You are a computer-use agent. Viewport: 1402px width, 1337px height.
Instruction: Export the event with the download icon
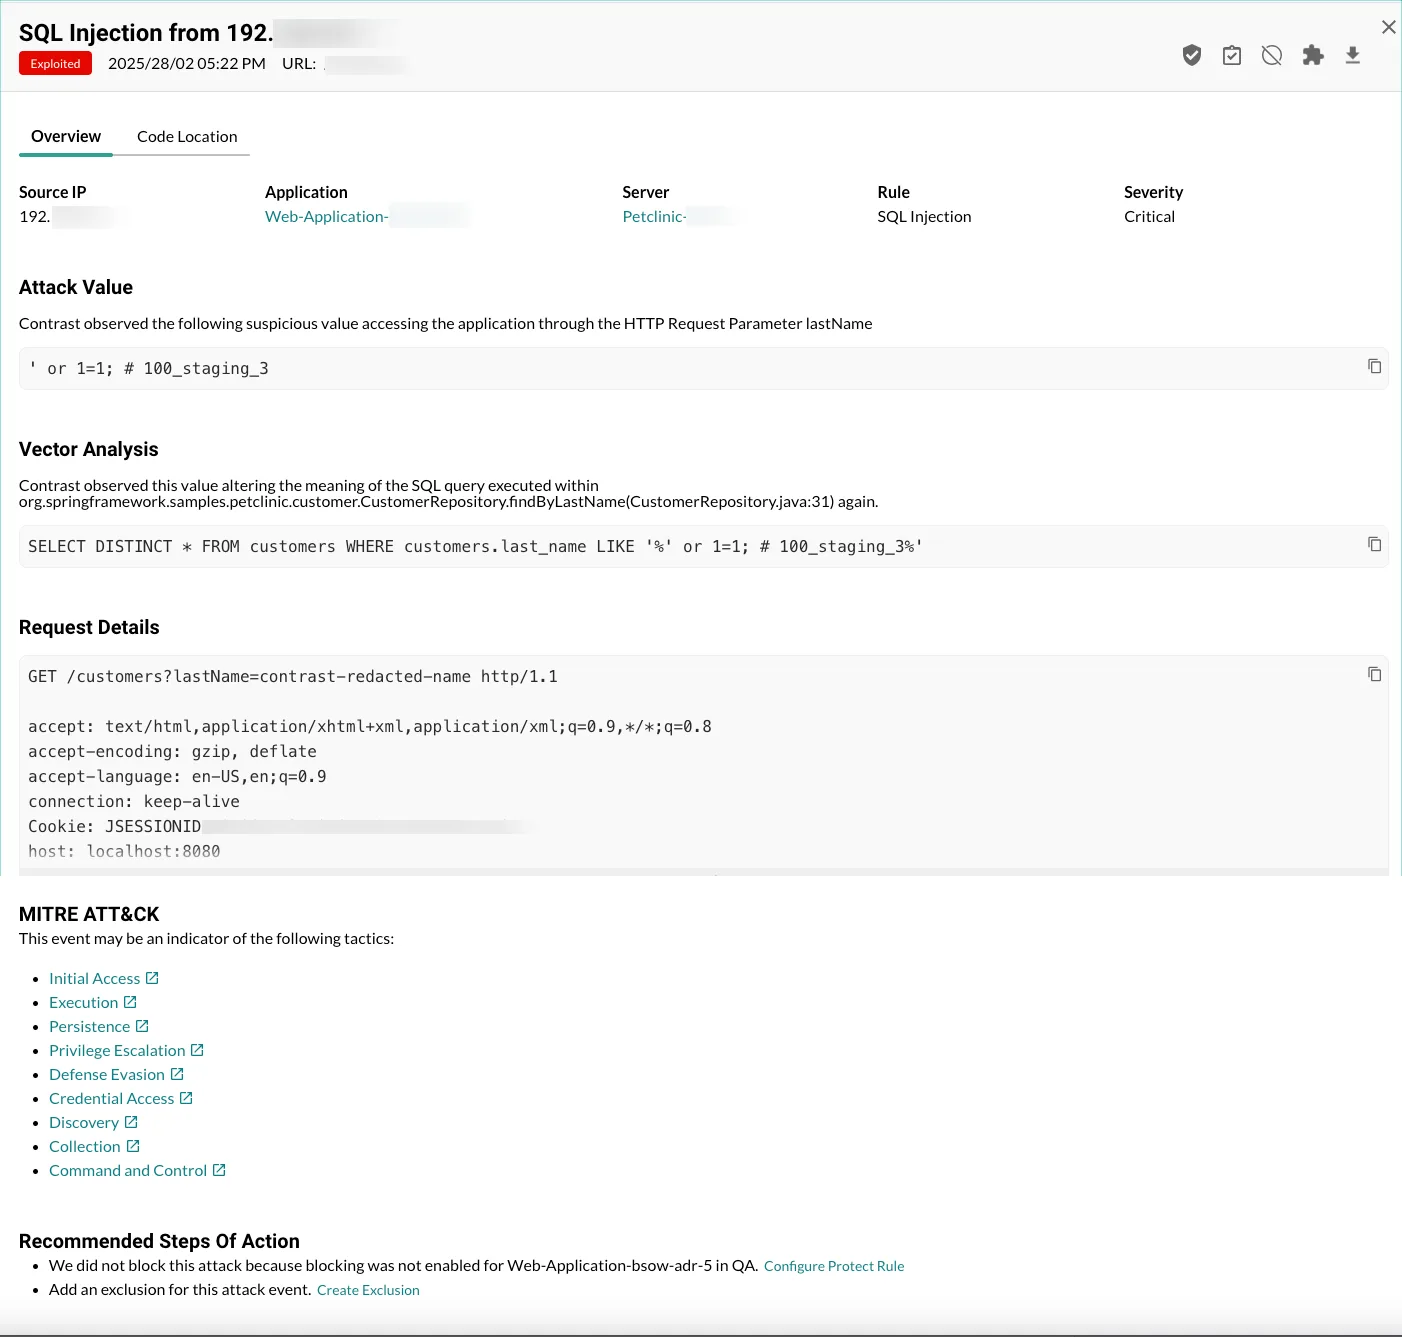(1352, 55)
